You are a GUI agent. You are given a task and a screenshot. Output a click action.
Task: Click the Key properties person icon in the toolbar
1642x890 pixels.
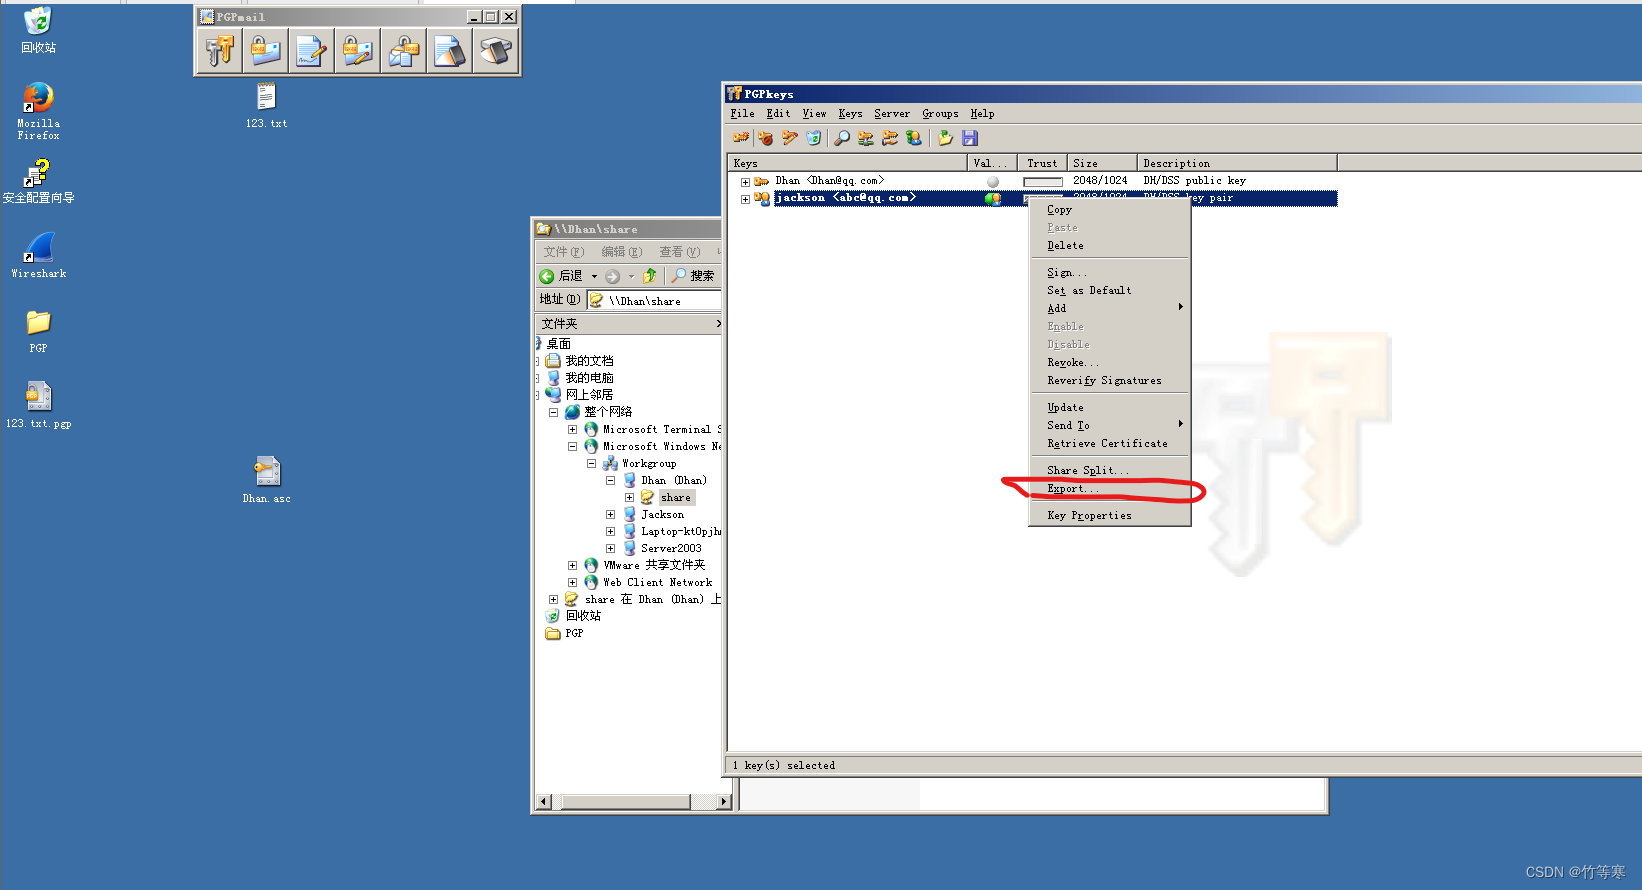(x=914, y=138)
